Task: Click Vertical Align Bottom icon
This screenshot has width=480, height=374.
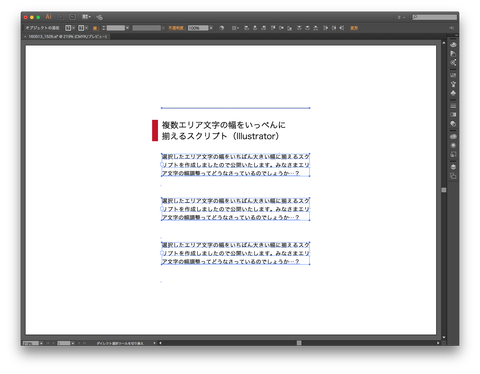Action: pyautogui.click(x=290, y=28)
